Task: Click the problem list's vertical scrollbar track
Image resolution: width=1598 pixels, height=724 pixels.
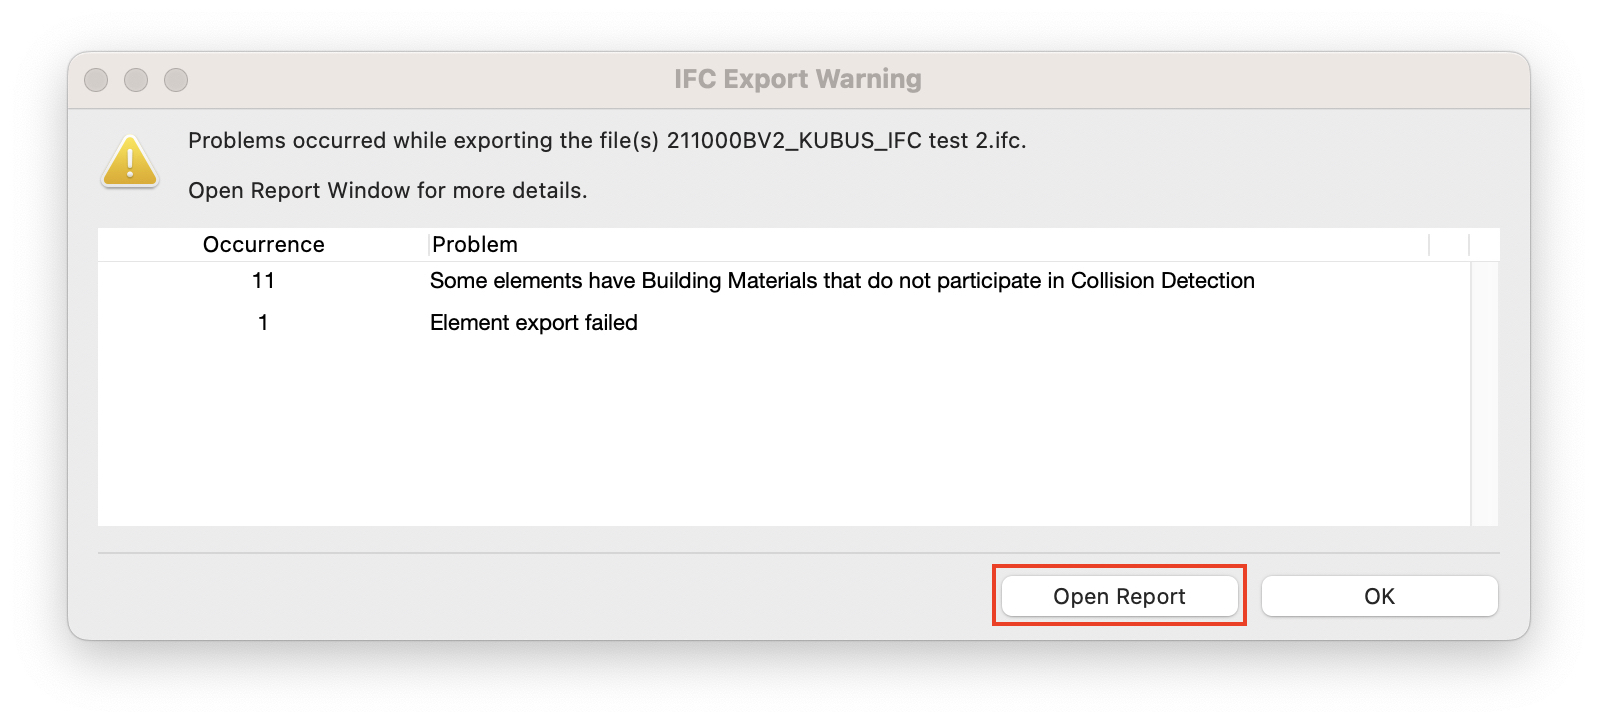Action: (x=1484, y=393)
